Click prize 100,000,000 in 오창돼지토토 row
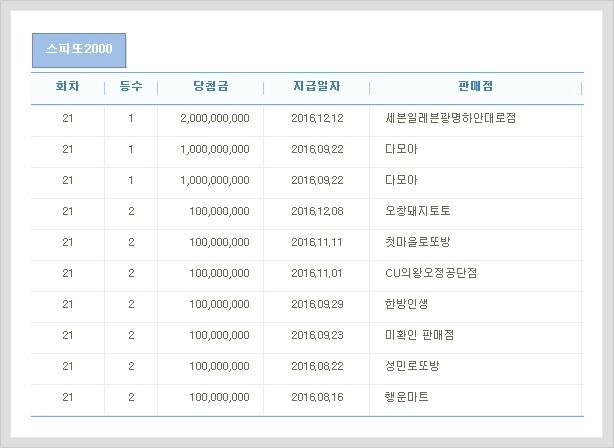Screen dimensions: 614x448 click(x=219, y=211)
